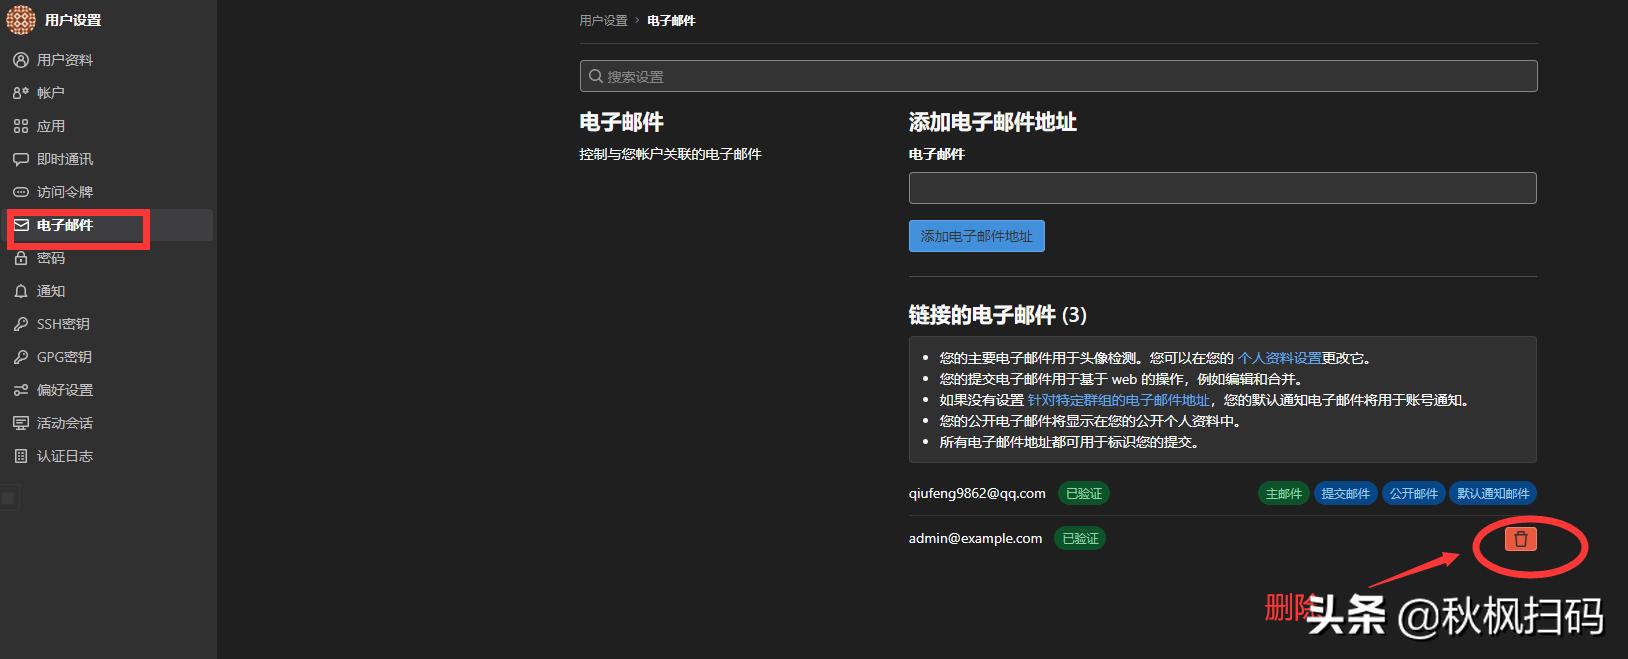Delete admin@example.com with trash icon
Screen dimensions: 1628x659
[x=1520, y=539]
